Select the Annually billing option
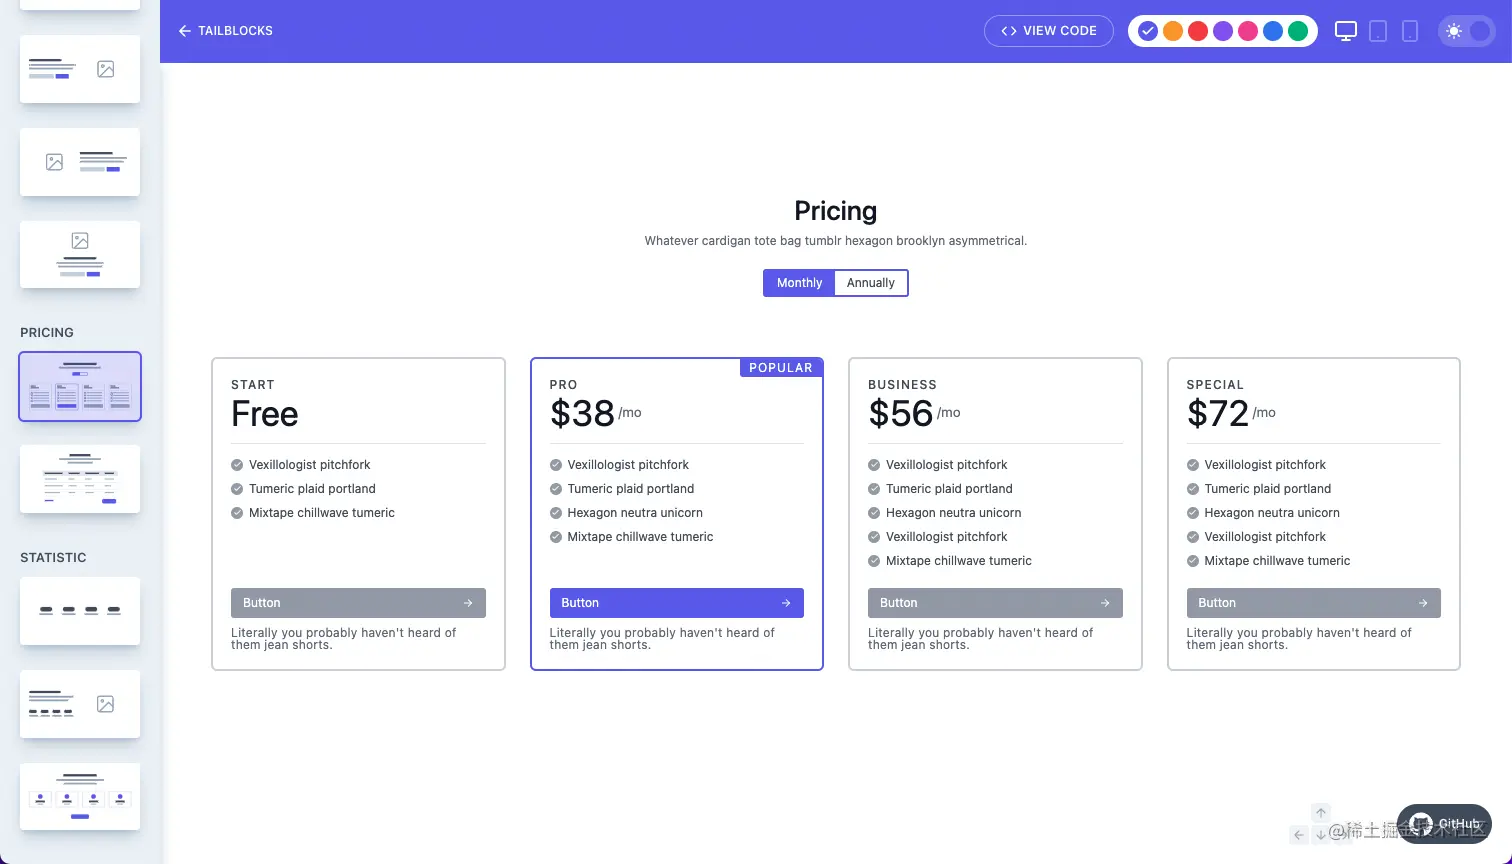The height and width of the screenshot is (864, 1512). click(x=871, y=283)
